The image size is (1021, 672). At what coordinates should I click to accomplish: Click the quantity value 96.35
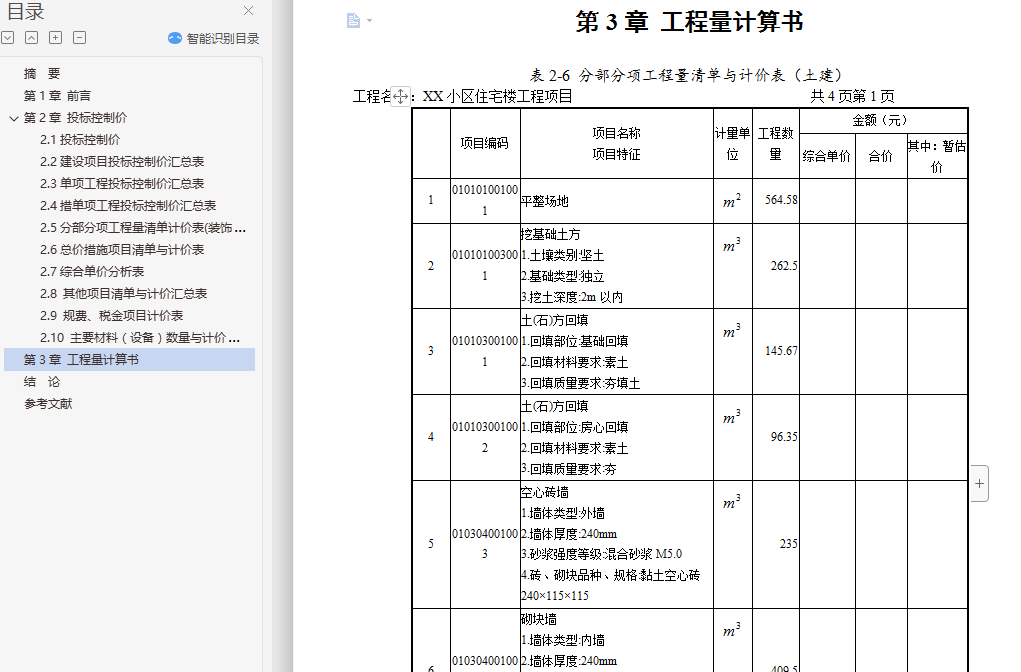784,437
